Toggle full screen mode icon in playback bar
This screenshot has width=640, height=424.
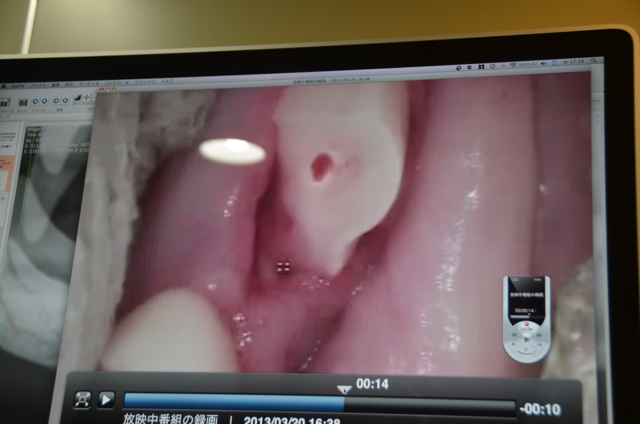tap(82, 400)
